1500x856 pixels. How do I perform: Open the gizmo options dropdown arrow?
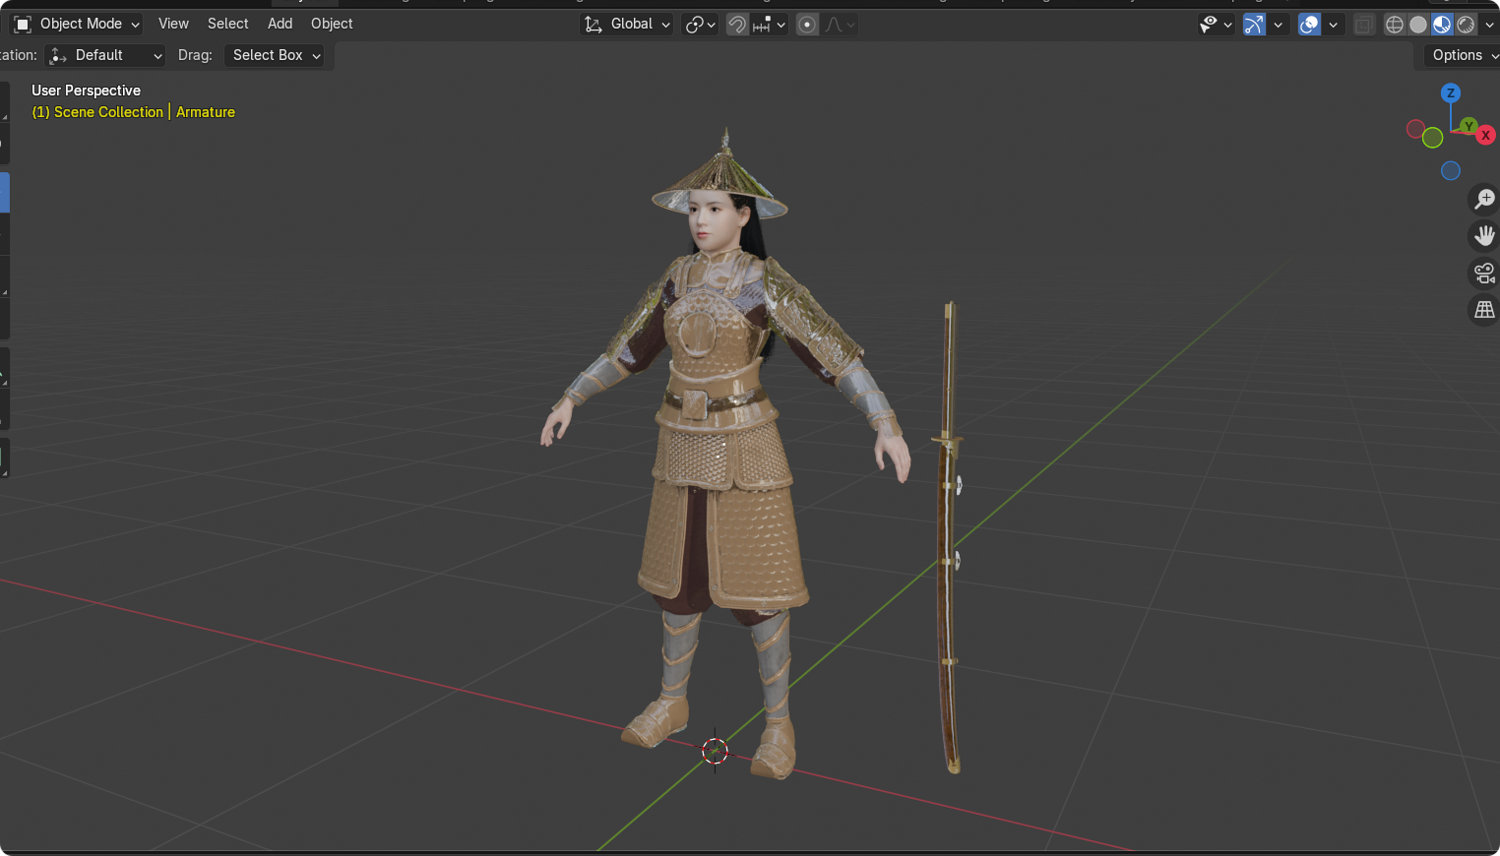(1278, 24)
